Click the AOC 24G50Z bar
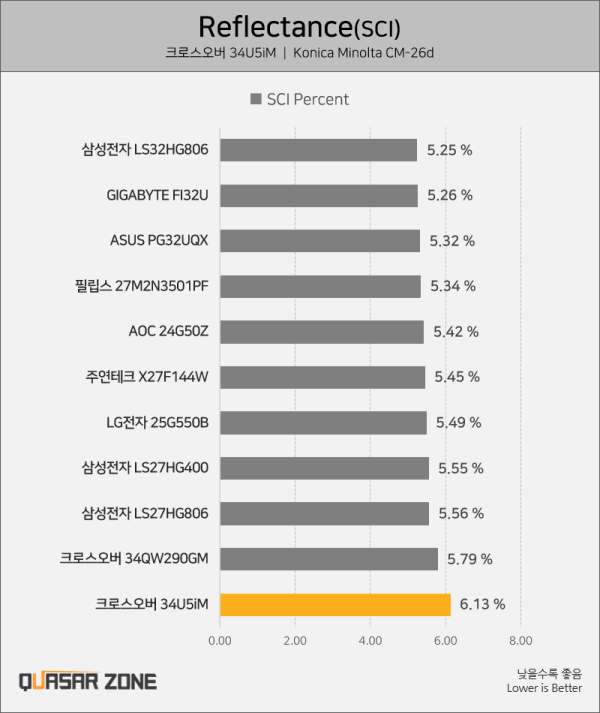 coord(322,332)
